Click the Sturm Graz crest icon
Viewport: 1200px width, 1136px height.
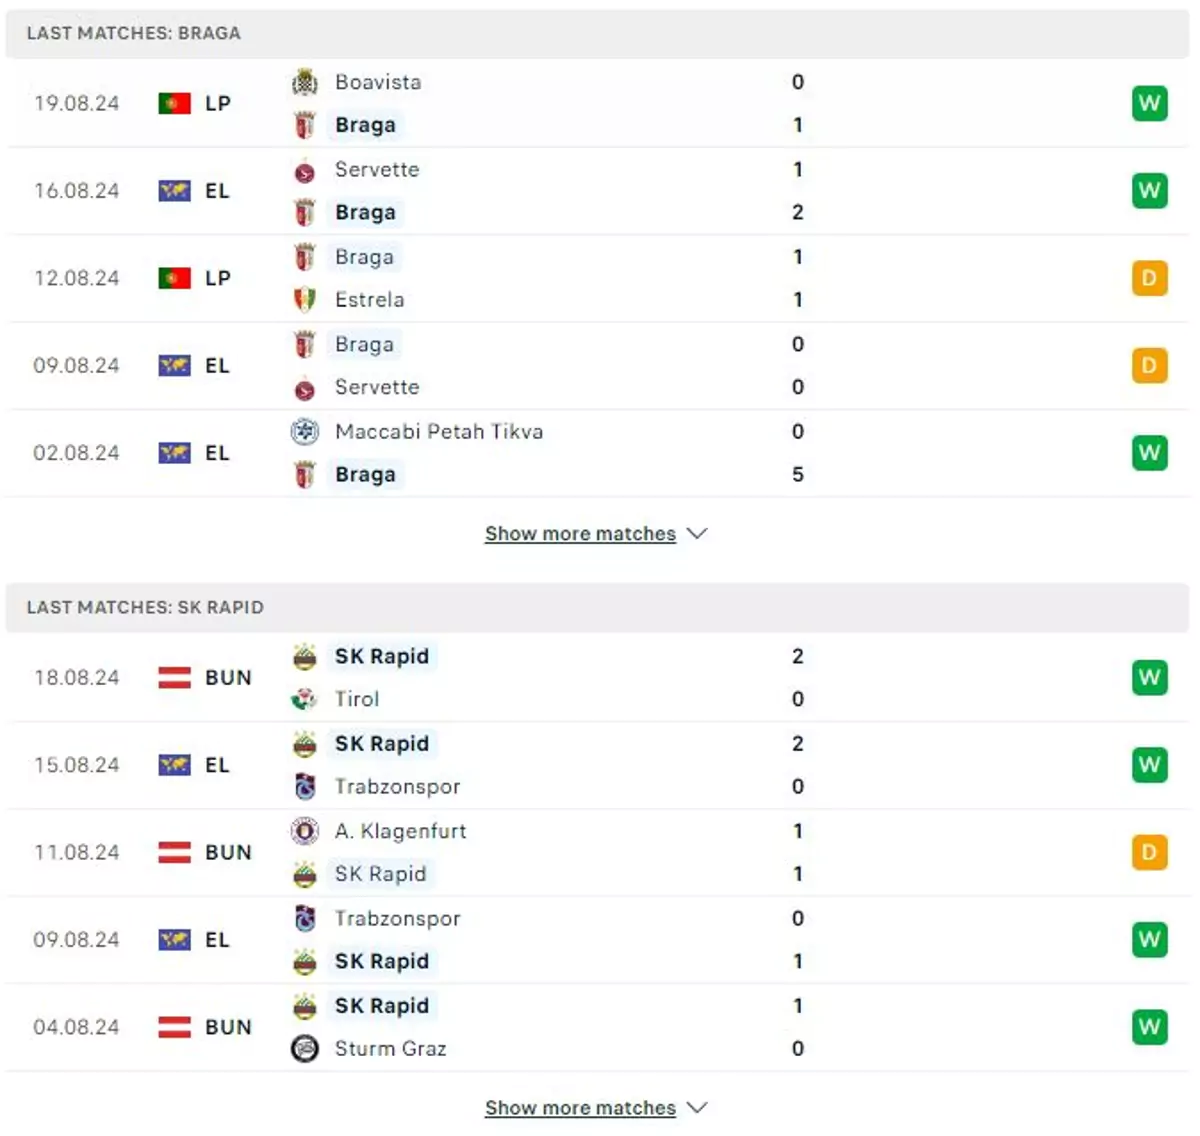(305, 1049)
